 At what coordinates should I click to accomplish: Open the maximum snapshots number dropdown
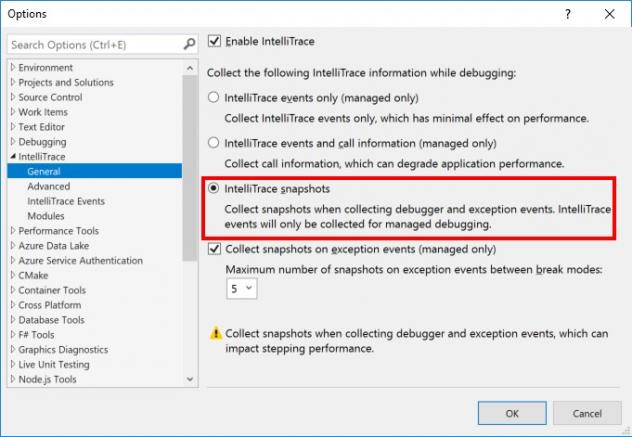click(x=242, y=288)
